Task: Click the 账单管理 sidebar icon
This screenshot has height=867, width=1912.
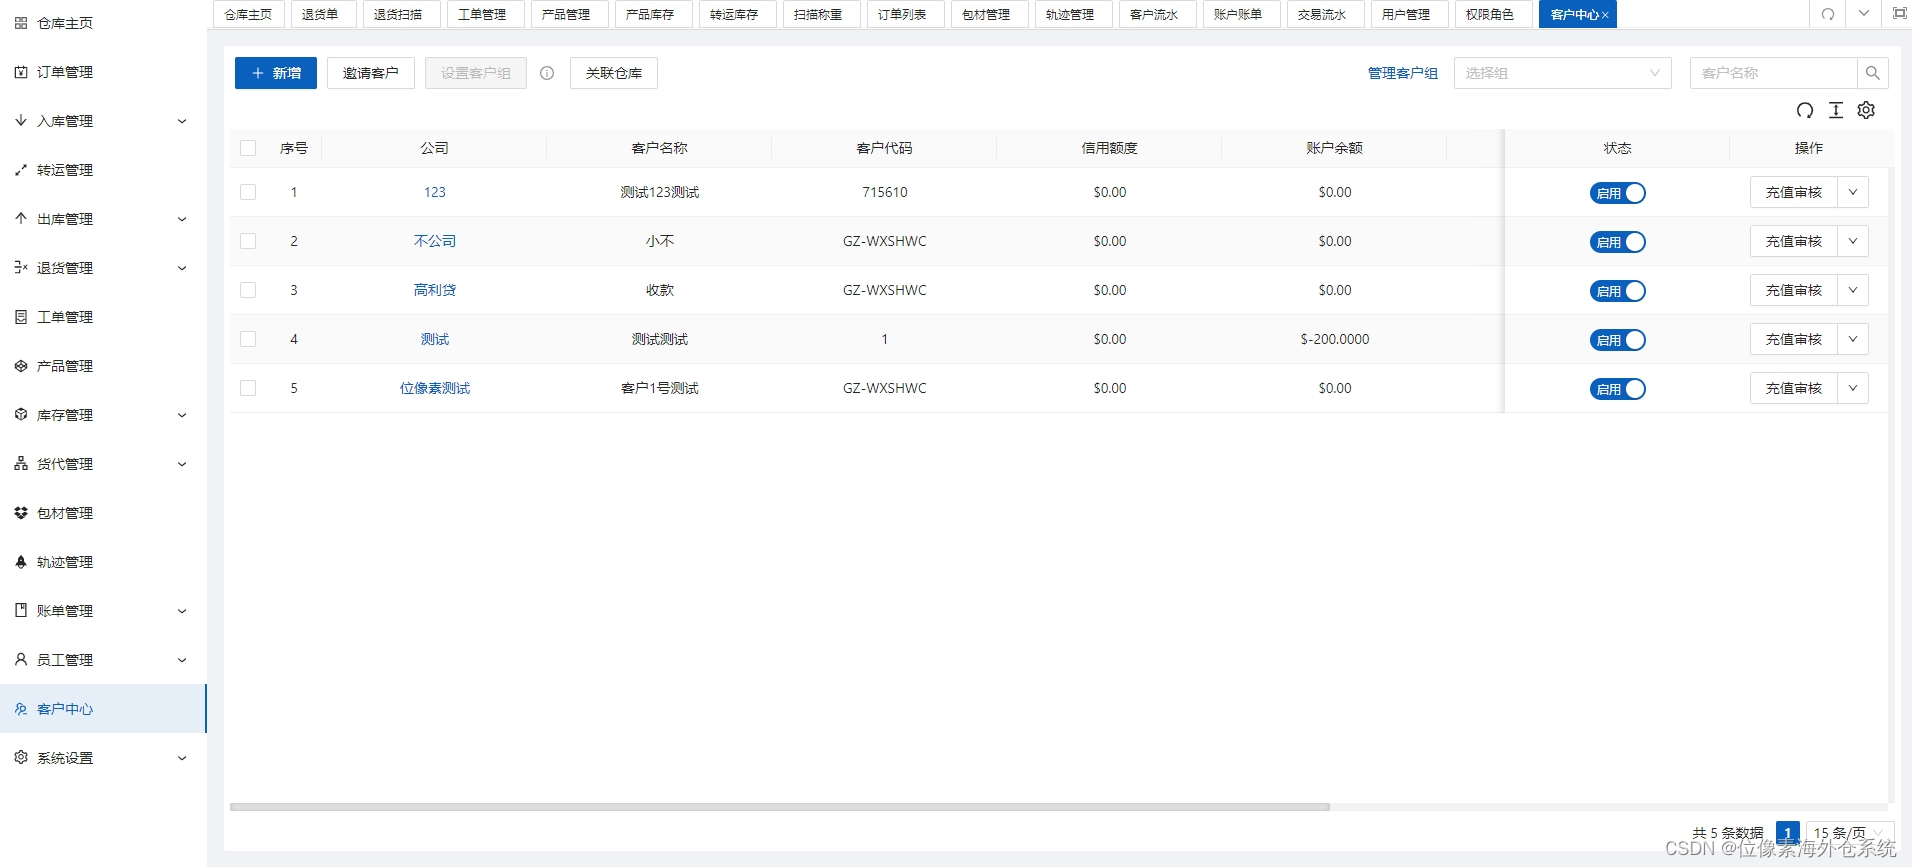Action: coord(21,611)
